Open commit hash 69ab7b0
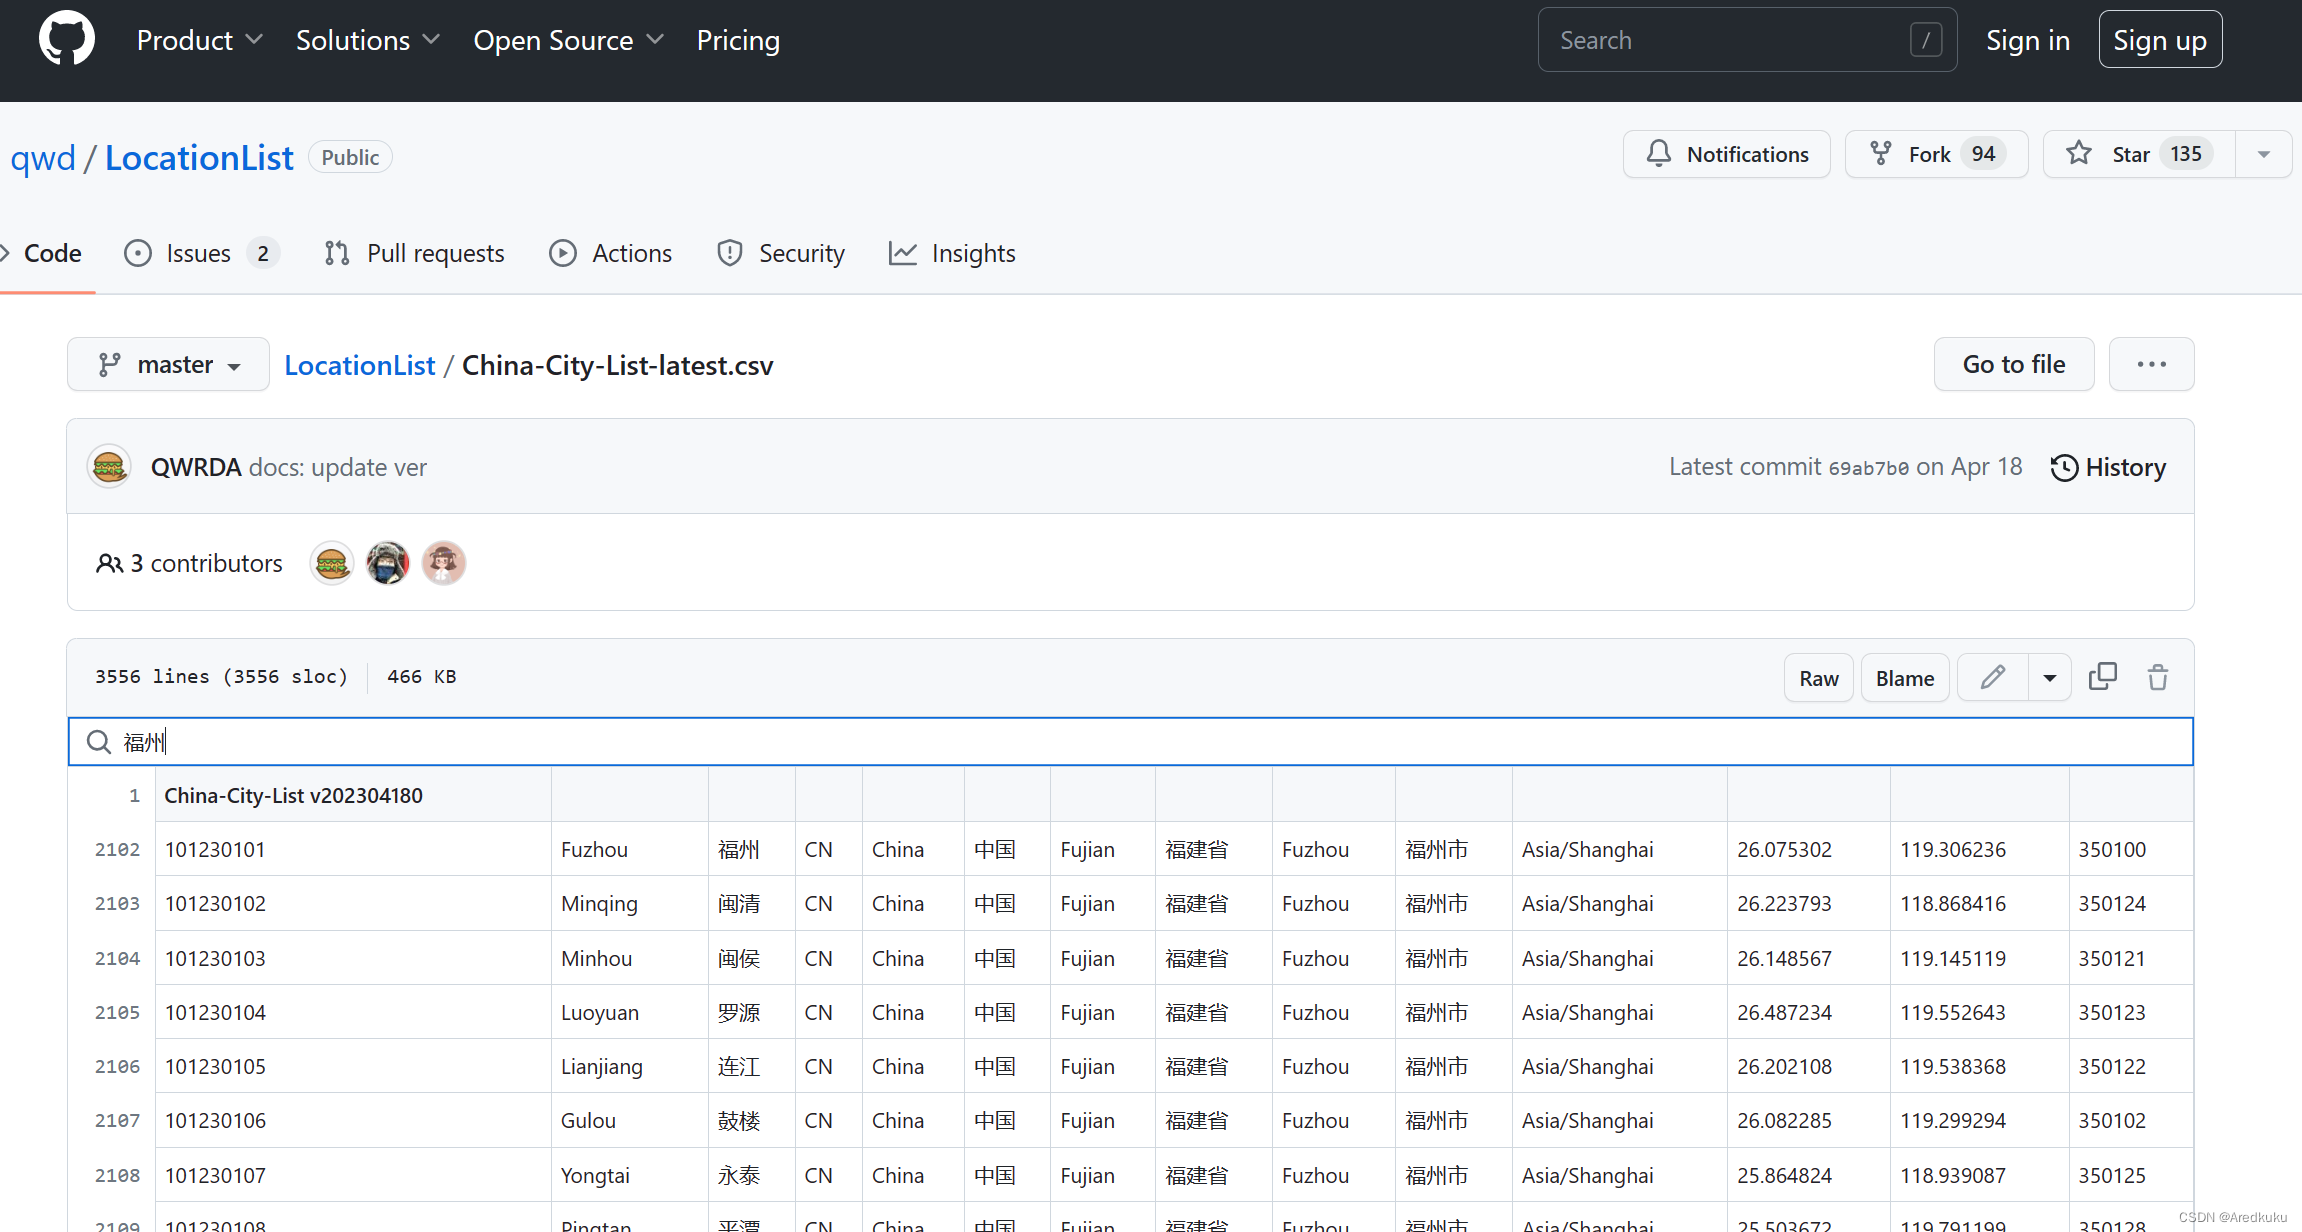This screenshot has height=1232, width=2302. [x=1868, y=468]
